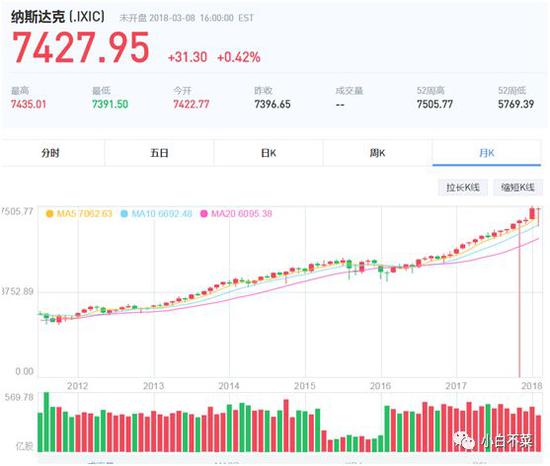Click the MA5 yellow legend dot

click(x=49, y=214)
